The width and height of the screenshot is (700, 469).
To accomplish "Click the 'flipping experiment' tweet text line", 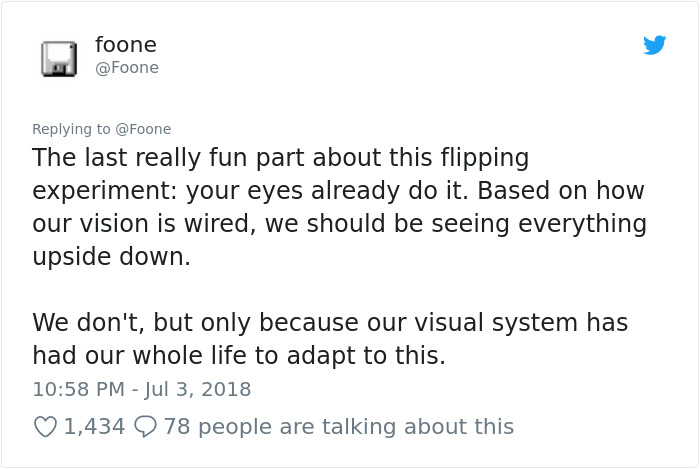I will click(280, 158).
